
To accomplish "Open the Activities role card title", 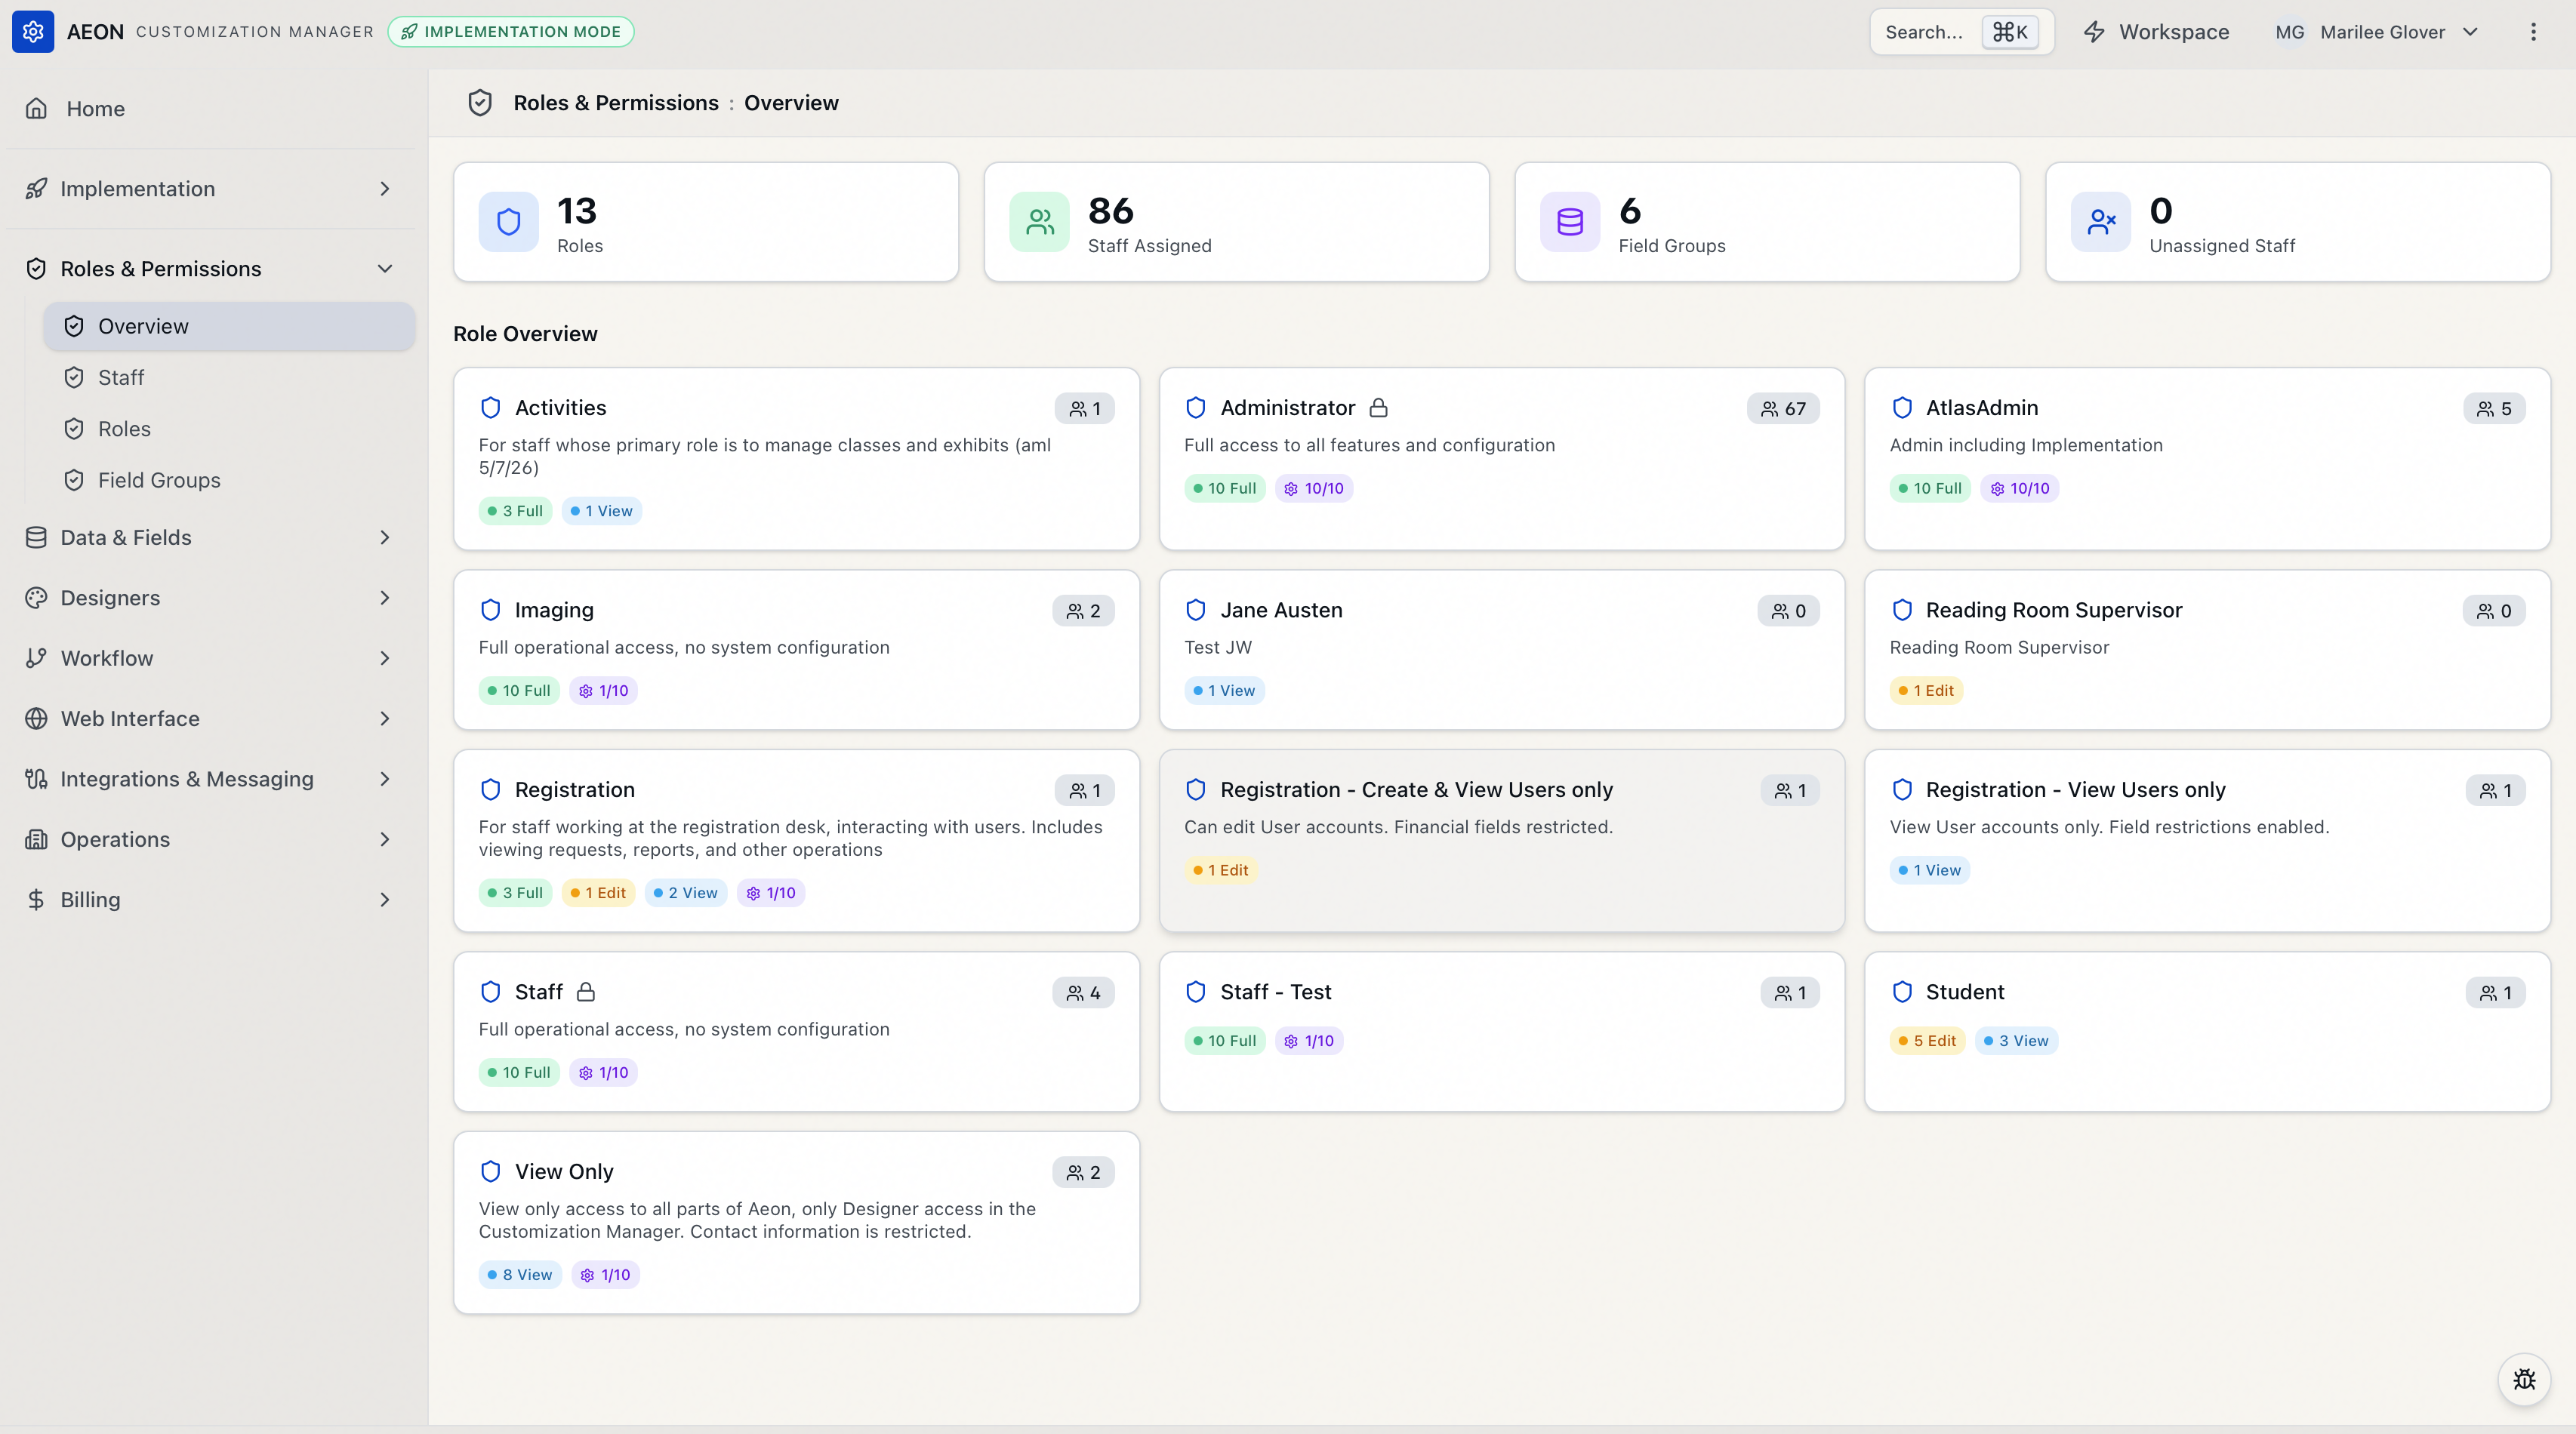I will coord(560,408).
